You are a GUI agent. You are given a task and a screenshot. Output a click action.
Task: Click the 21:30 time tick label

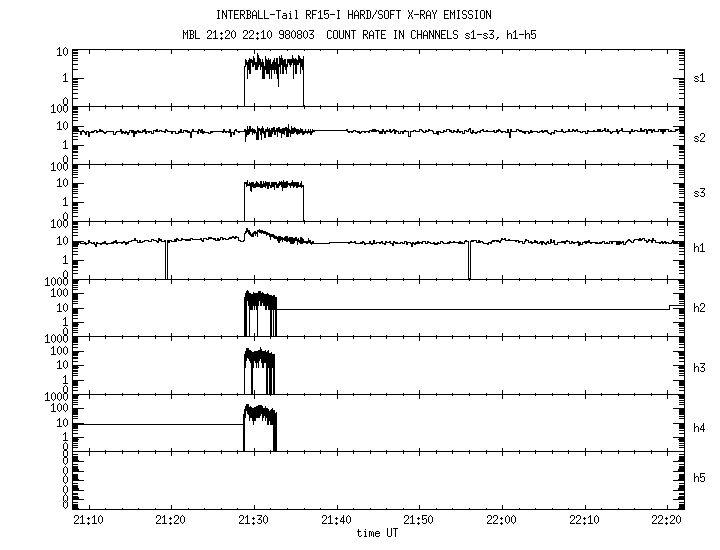(254, 520)
